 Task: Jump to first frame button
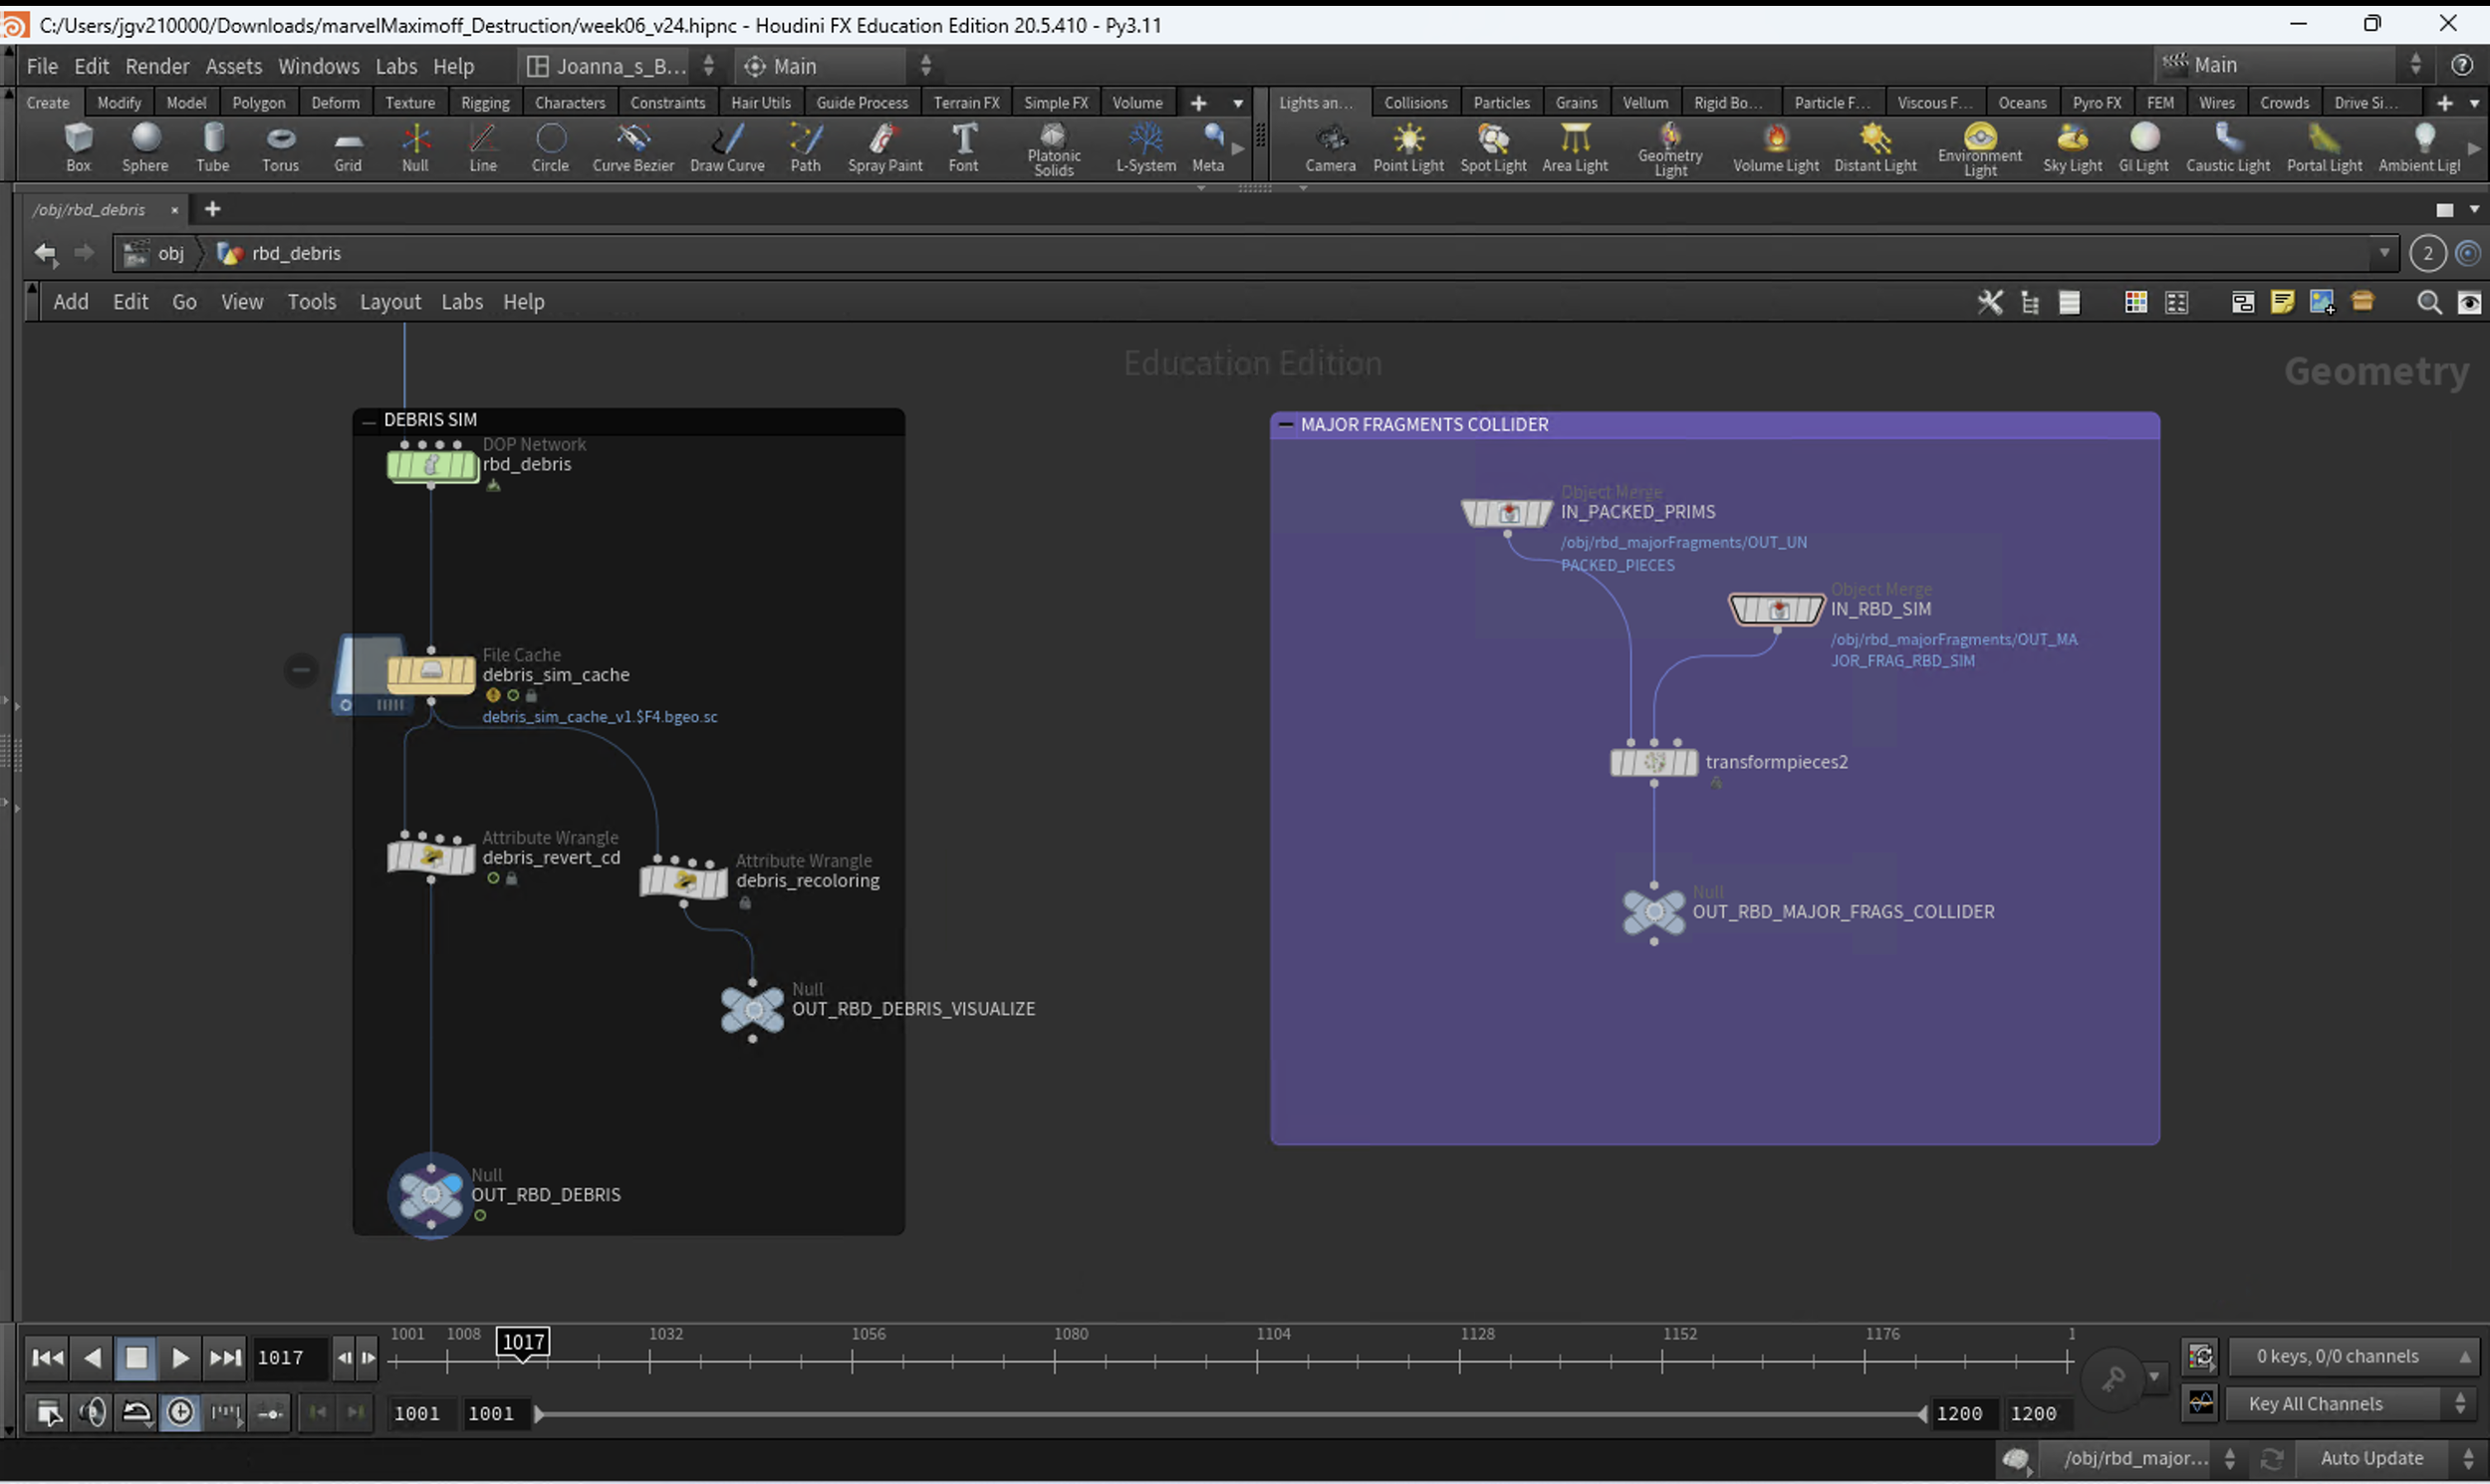point(47,1358)
